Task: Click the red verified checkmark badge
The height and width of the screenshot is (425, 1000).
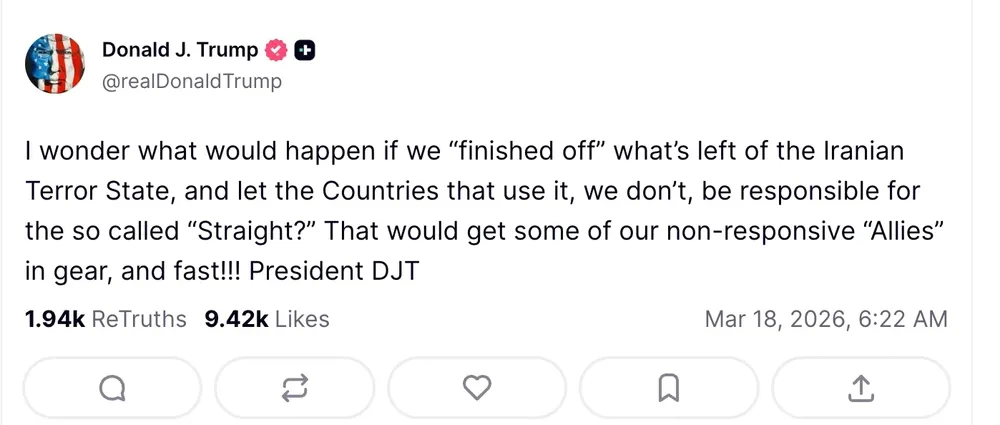Action: point(277,51)
